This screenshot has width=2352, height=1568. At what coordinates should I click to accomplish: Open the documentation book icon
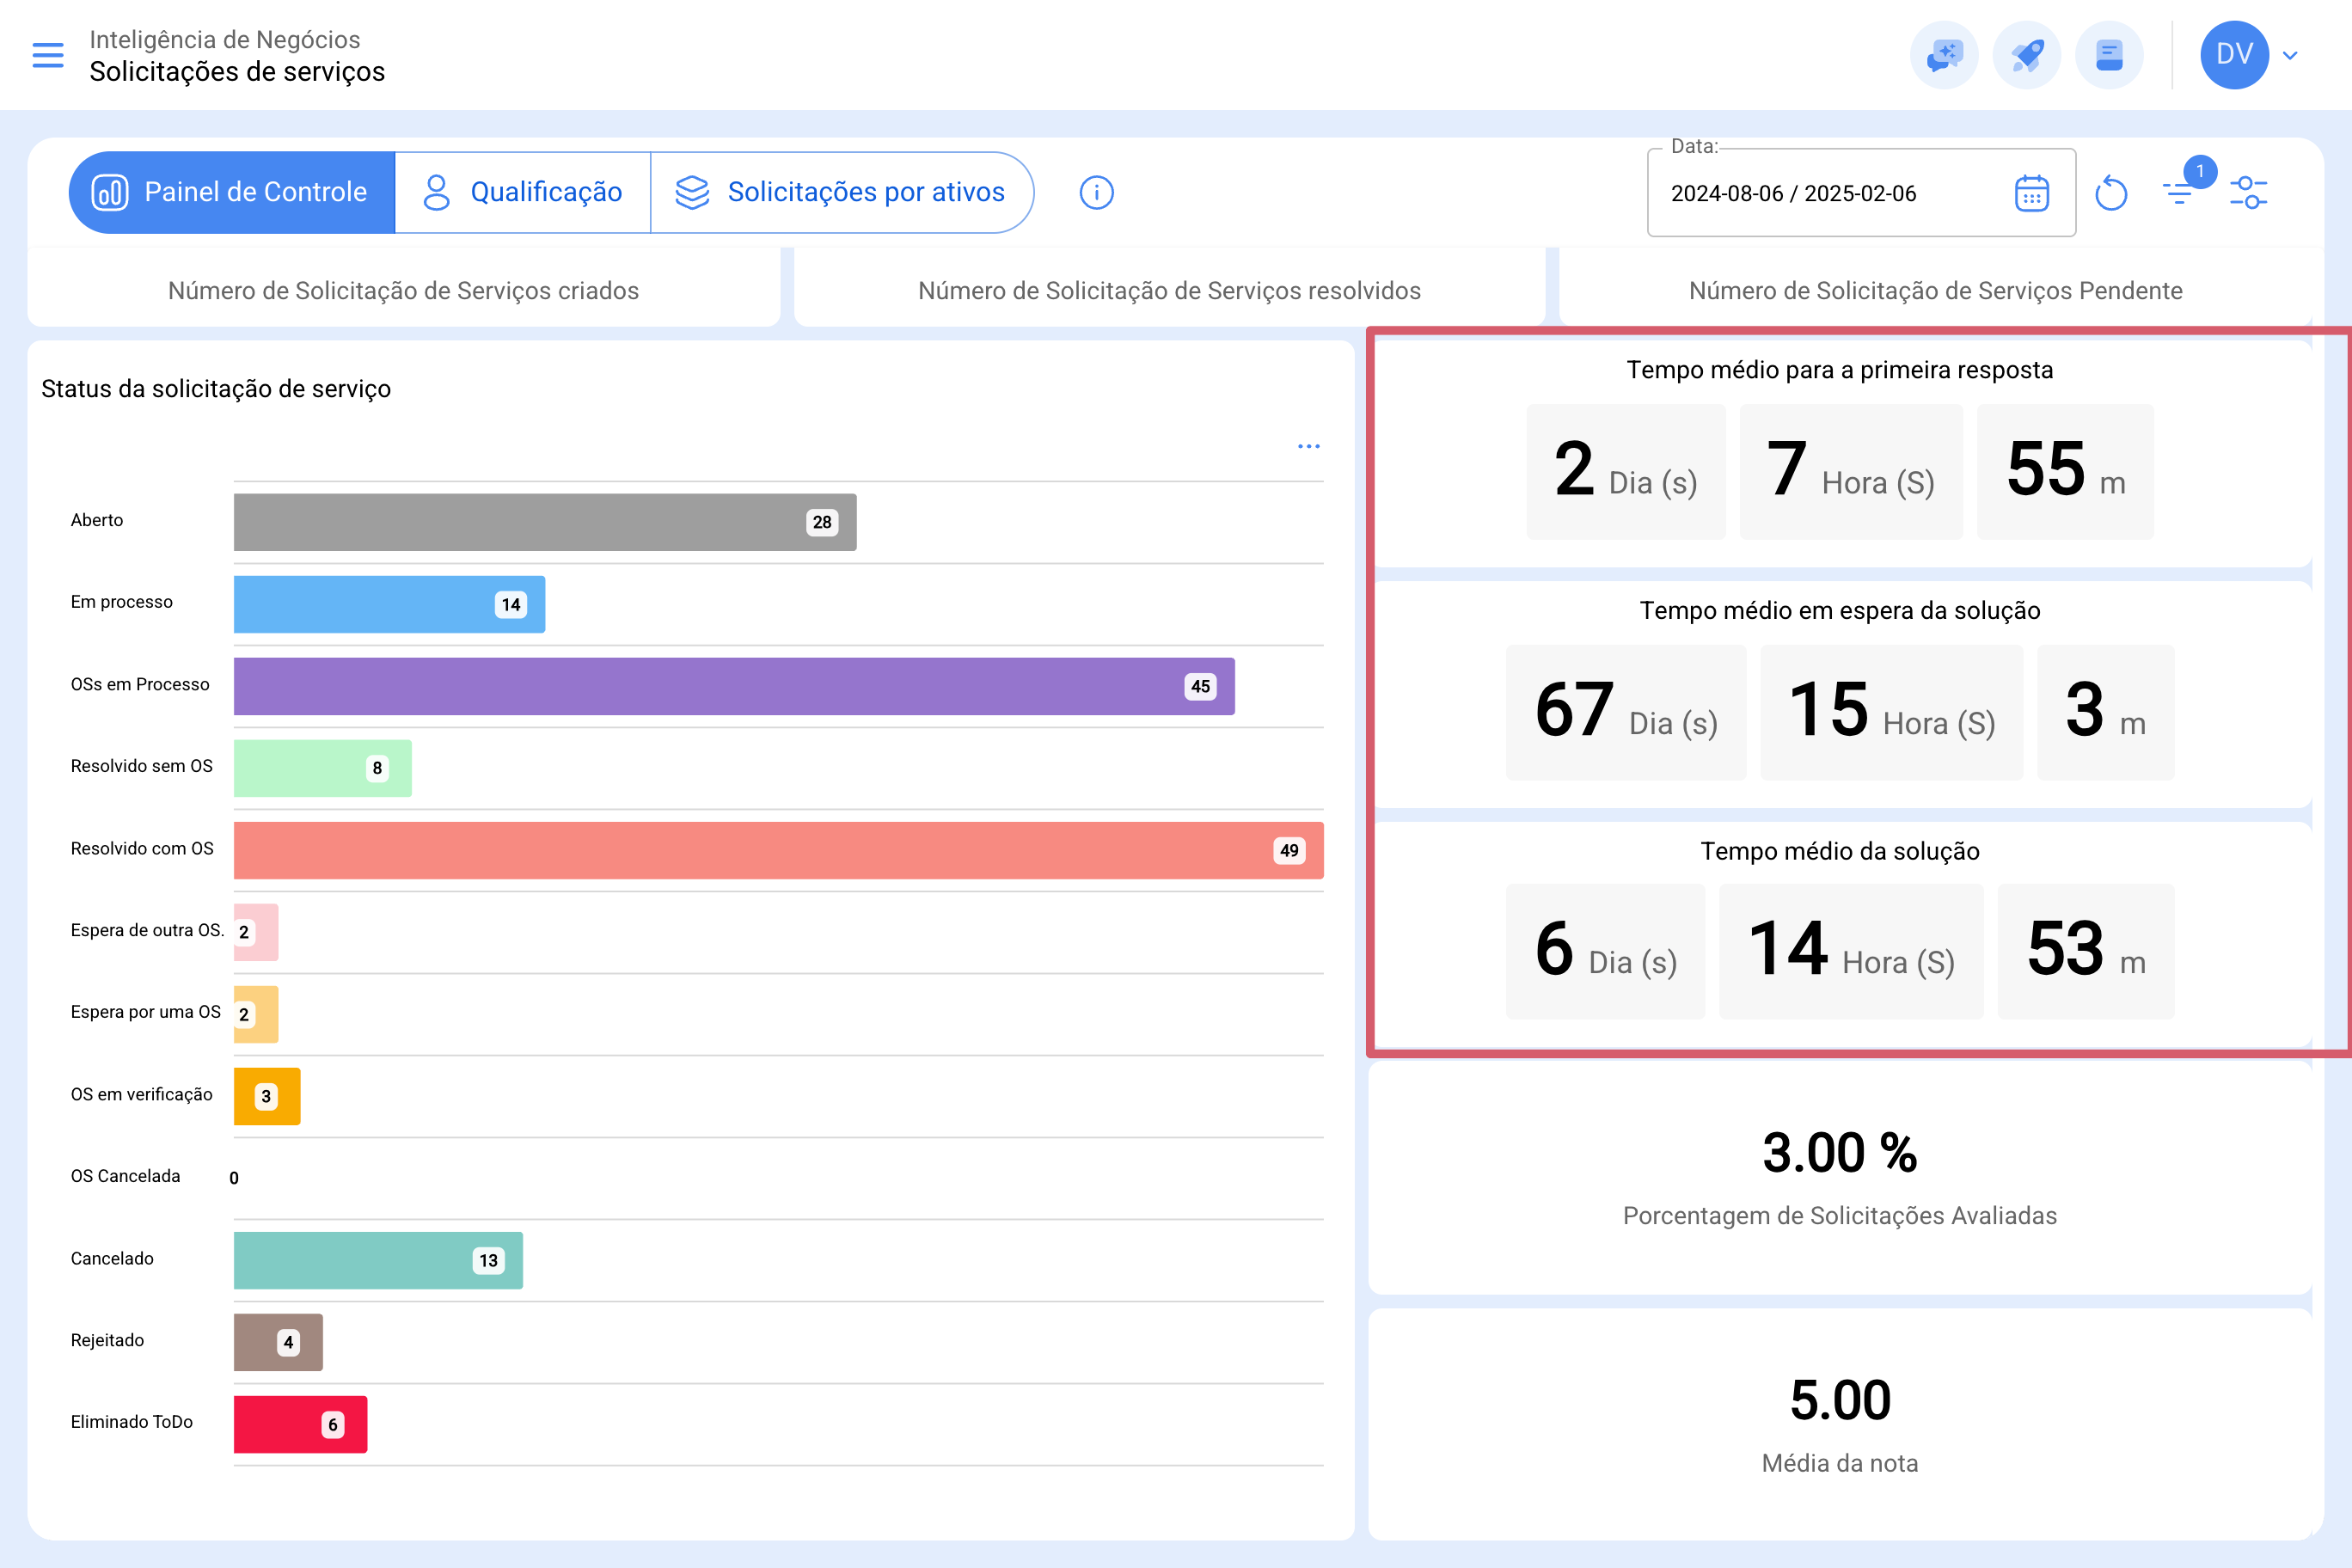coord(2109,55)
